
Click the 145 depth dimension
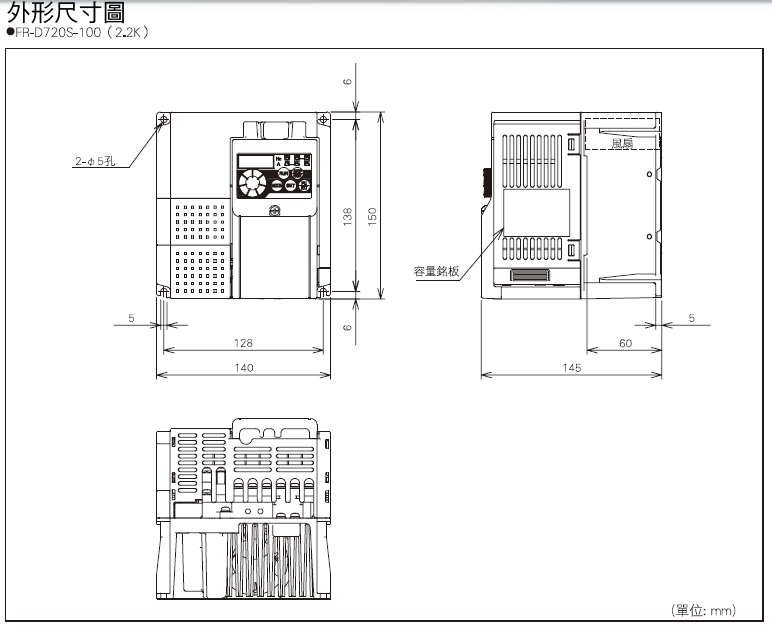572,367
